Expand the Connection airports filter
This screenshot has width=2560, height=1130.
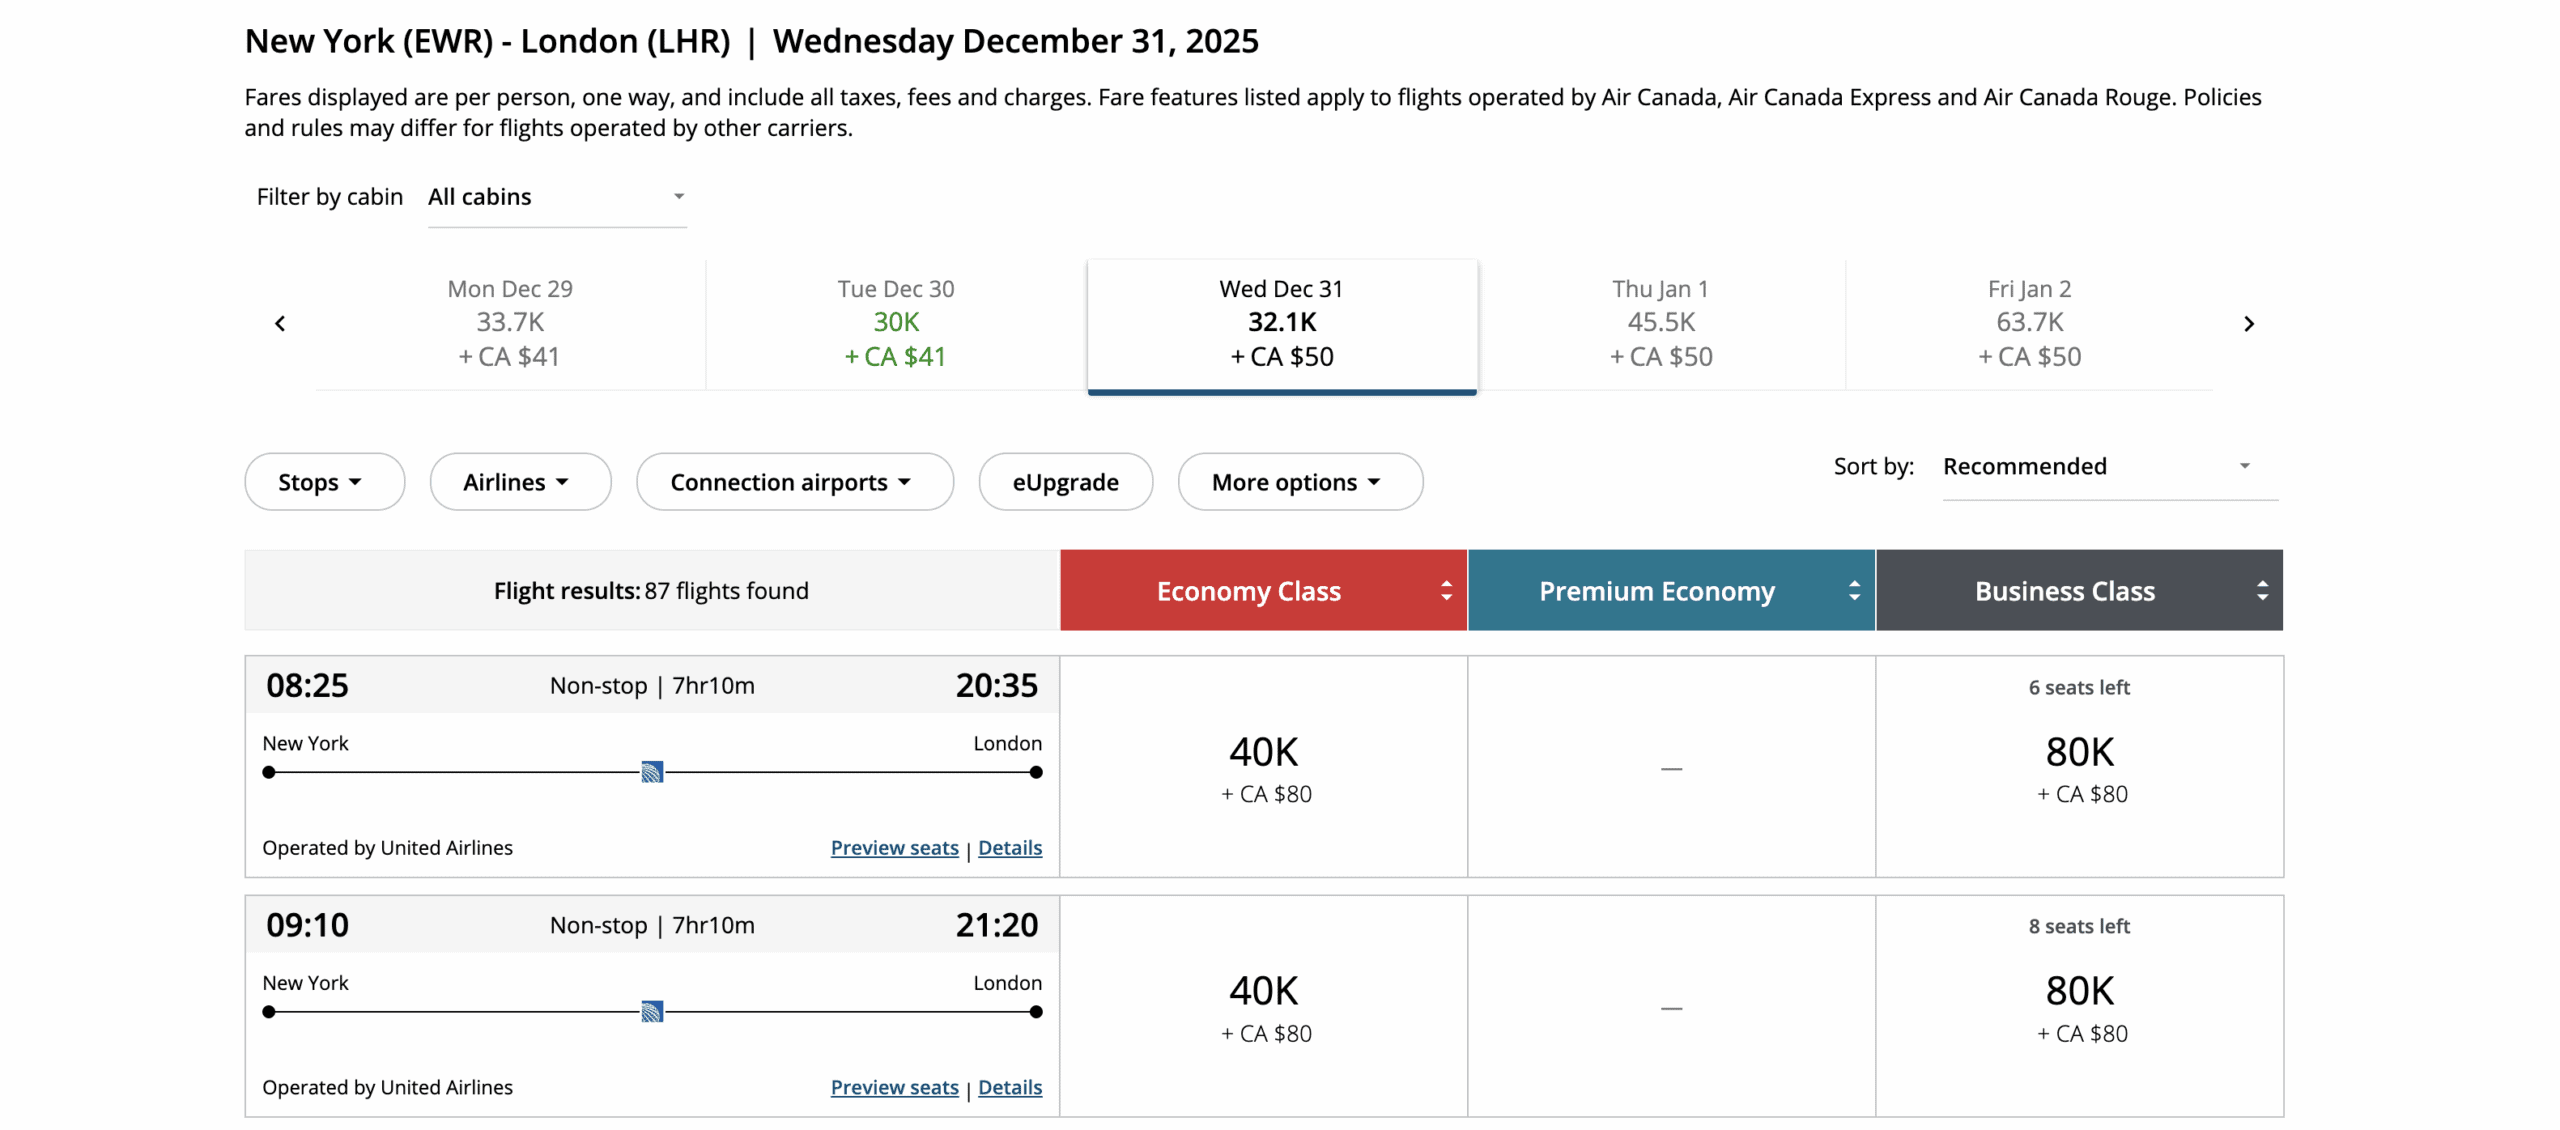coord(794,481)
